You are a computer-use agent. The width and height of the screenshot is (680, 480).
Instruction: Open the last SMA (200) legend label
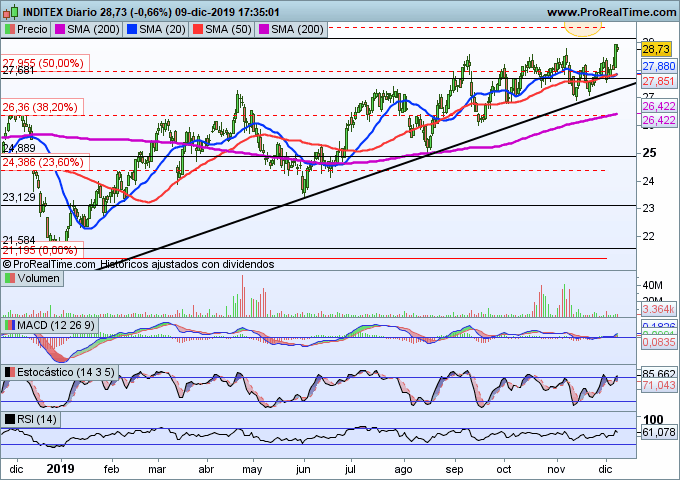coord(297,29)
